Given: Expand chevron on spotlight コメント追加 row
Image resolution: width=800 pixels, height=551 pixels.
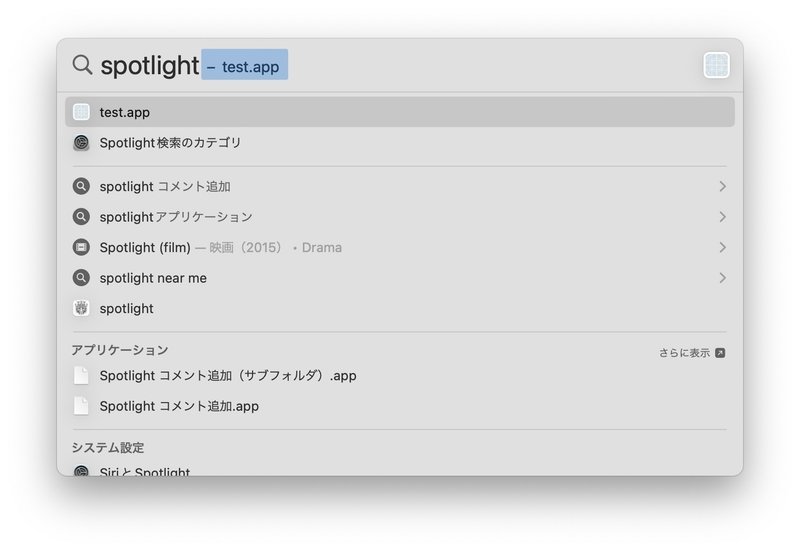Looking at the screenshot, I should tap(722, 186).
